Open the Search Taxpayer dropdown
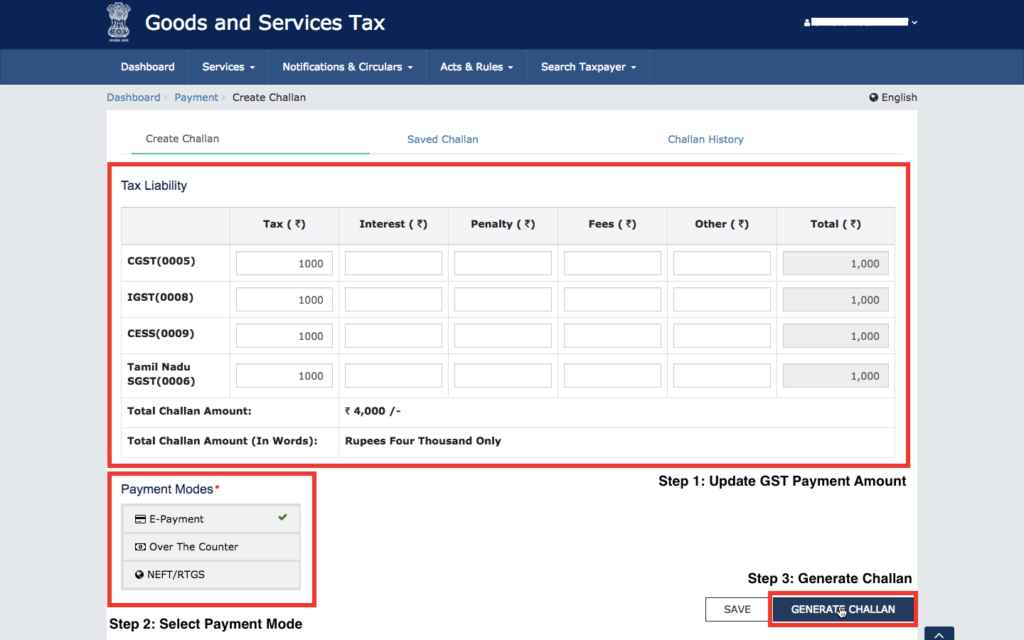Image resolution: width=1024 pixels, height=640 pixels. [x=588, y=67]
